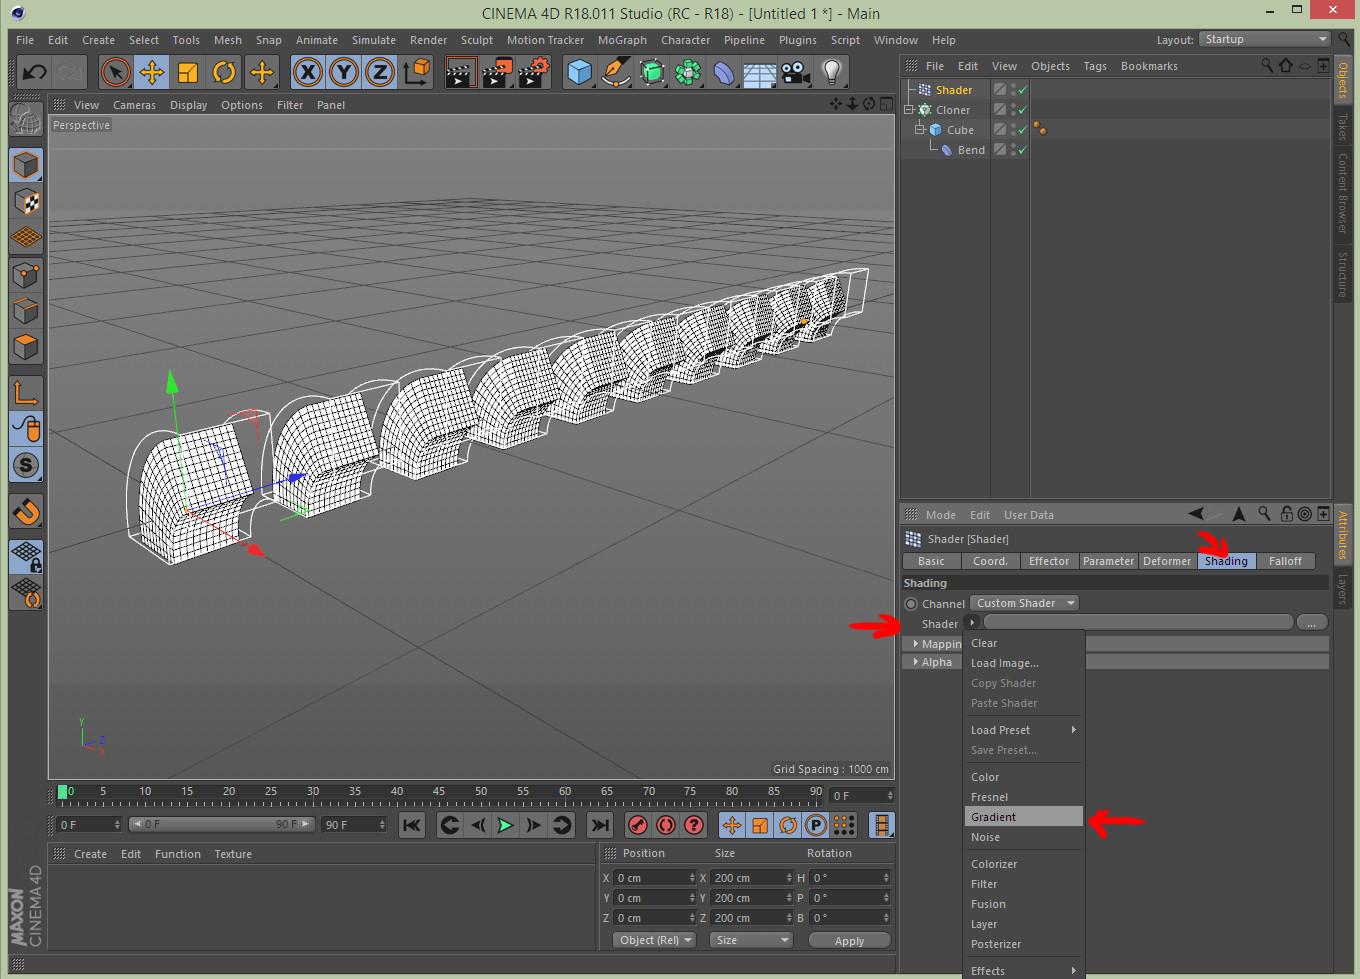Click the Subdivision Surface generator icon
The height and width of the screenshot is (979, 1360).
pos(652,72)
